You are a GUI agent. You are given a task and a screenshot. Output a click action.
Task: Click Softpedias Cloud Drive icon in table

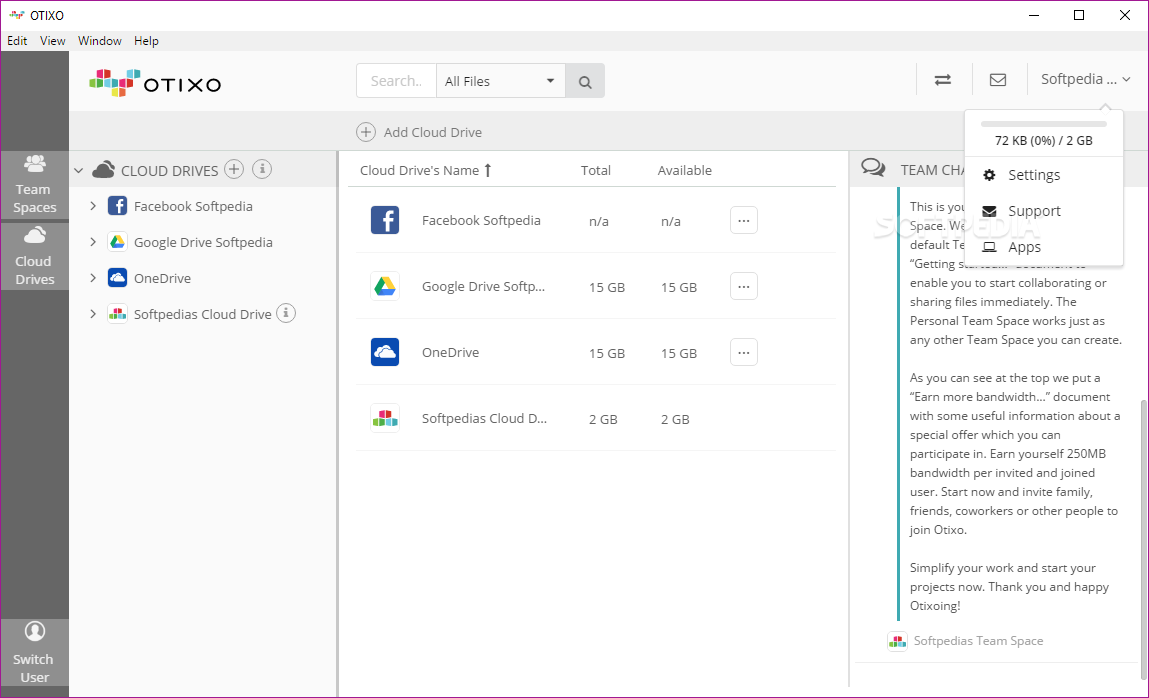385,418
